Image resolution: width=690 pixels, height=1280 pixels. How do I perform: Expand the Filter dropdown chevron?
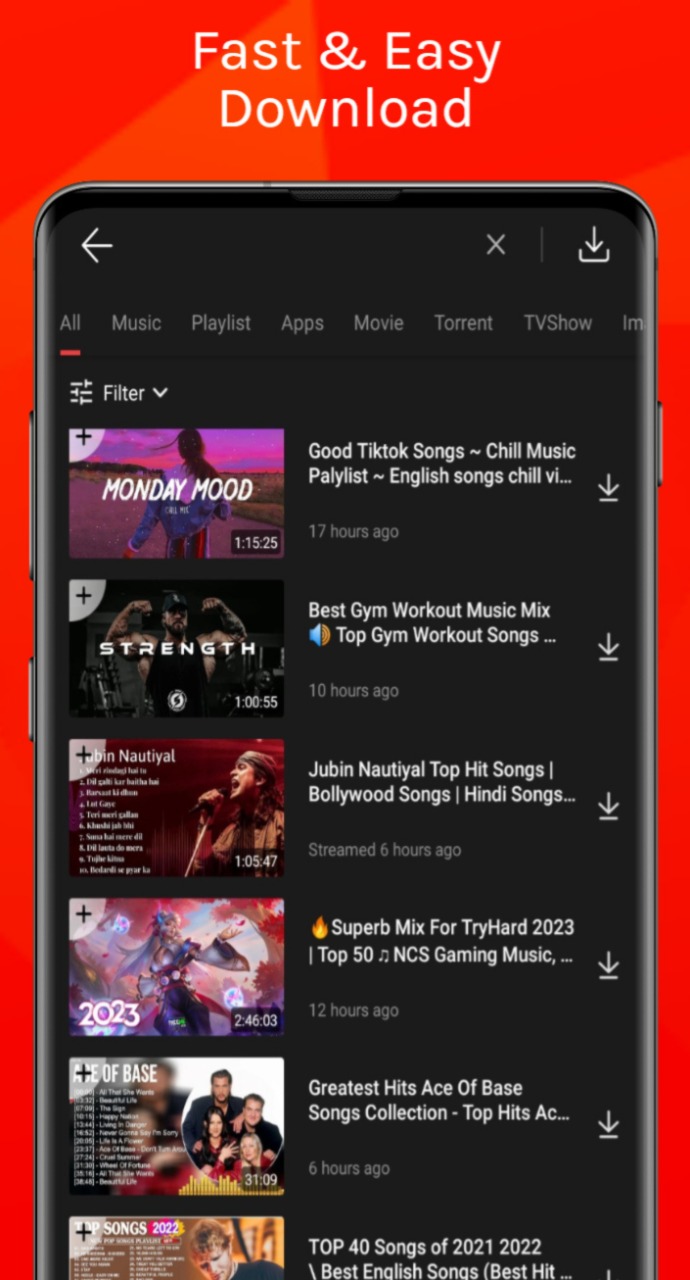(x=160, y=393)
